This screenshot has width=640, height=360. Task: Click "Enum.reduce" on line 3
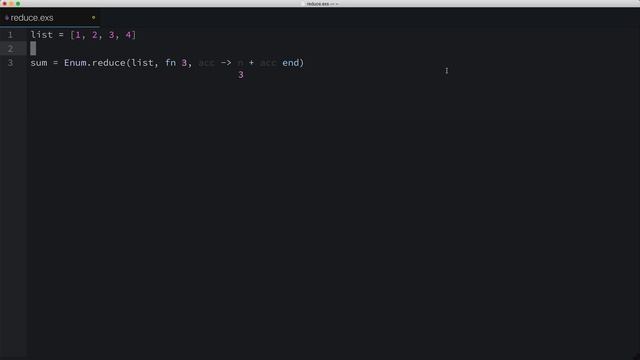[94, 63]
